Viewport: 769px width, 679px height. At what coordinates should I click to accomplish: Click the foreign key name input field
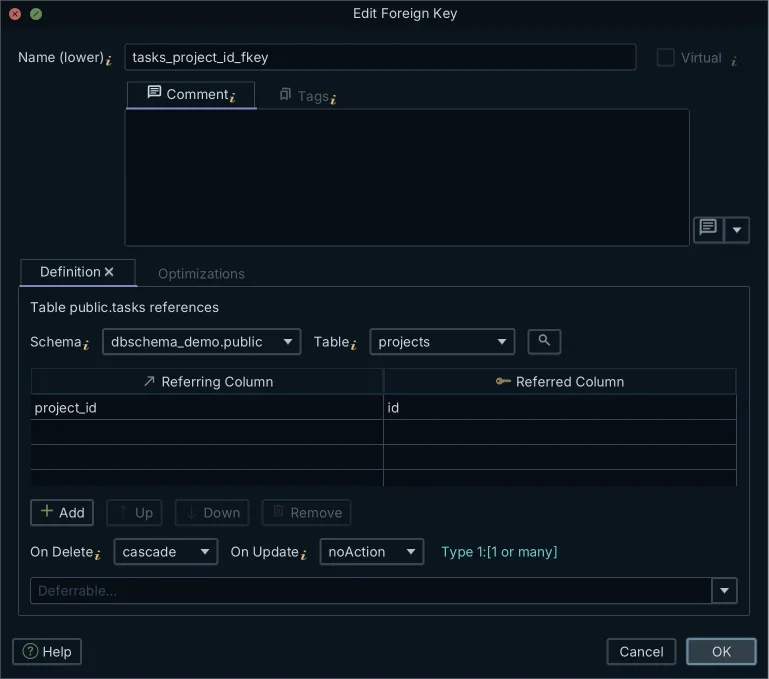tap(380, 57)
